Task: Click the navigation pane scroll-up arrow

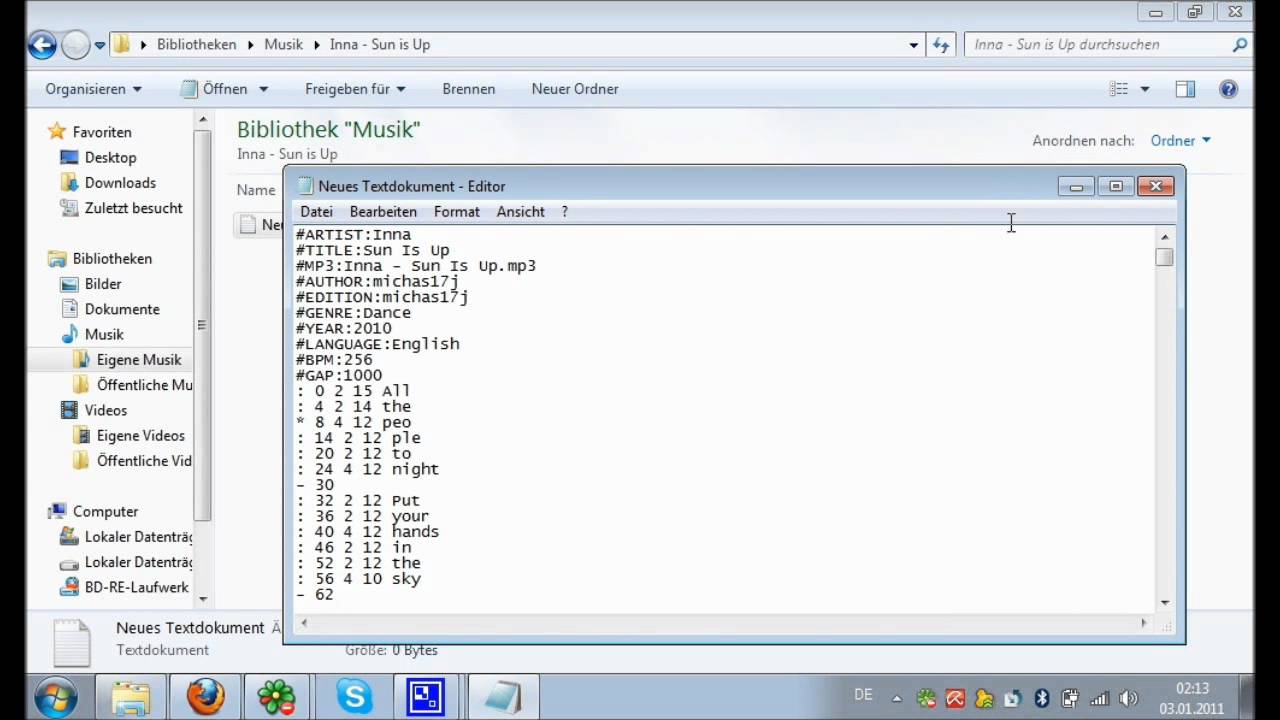Action: (203, 121)
